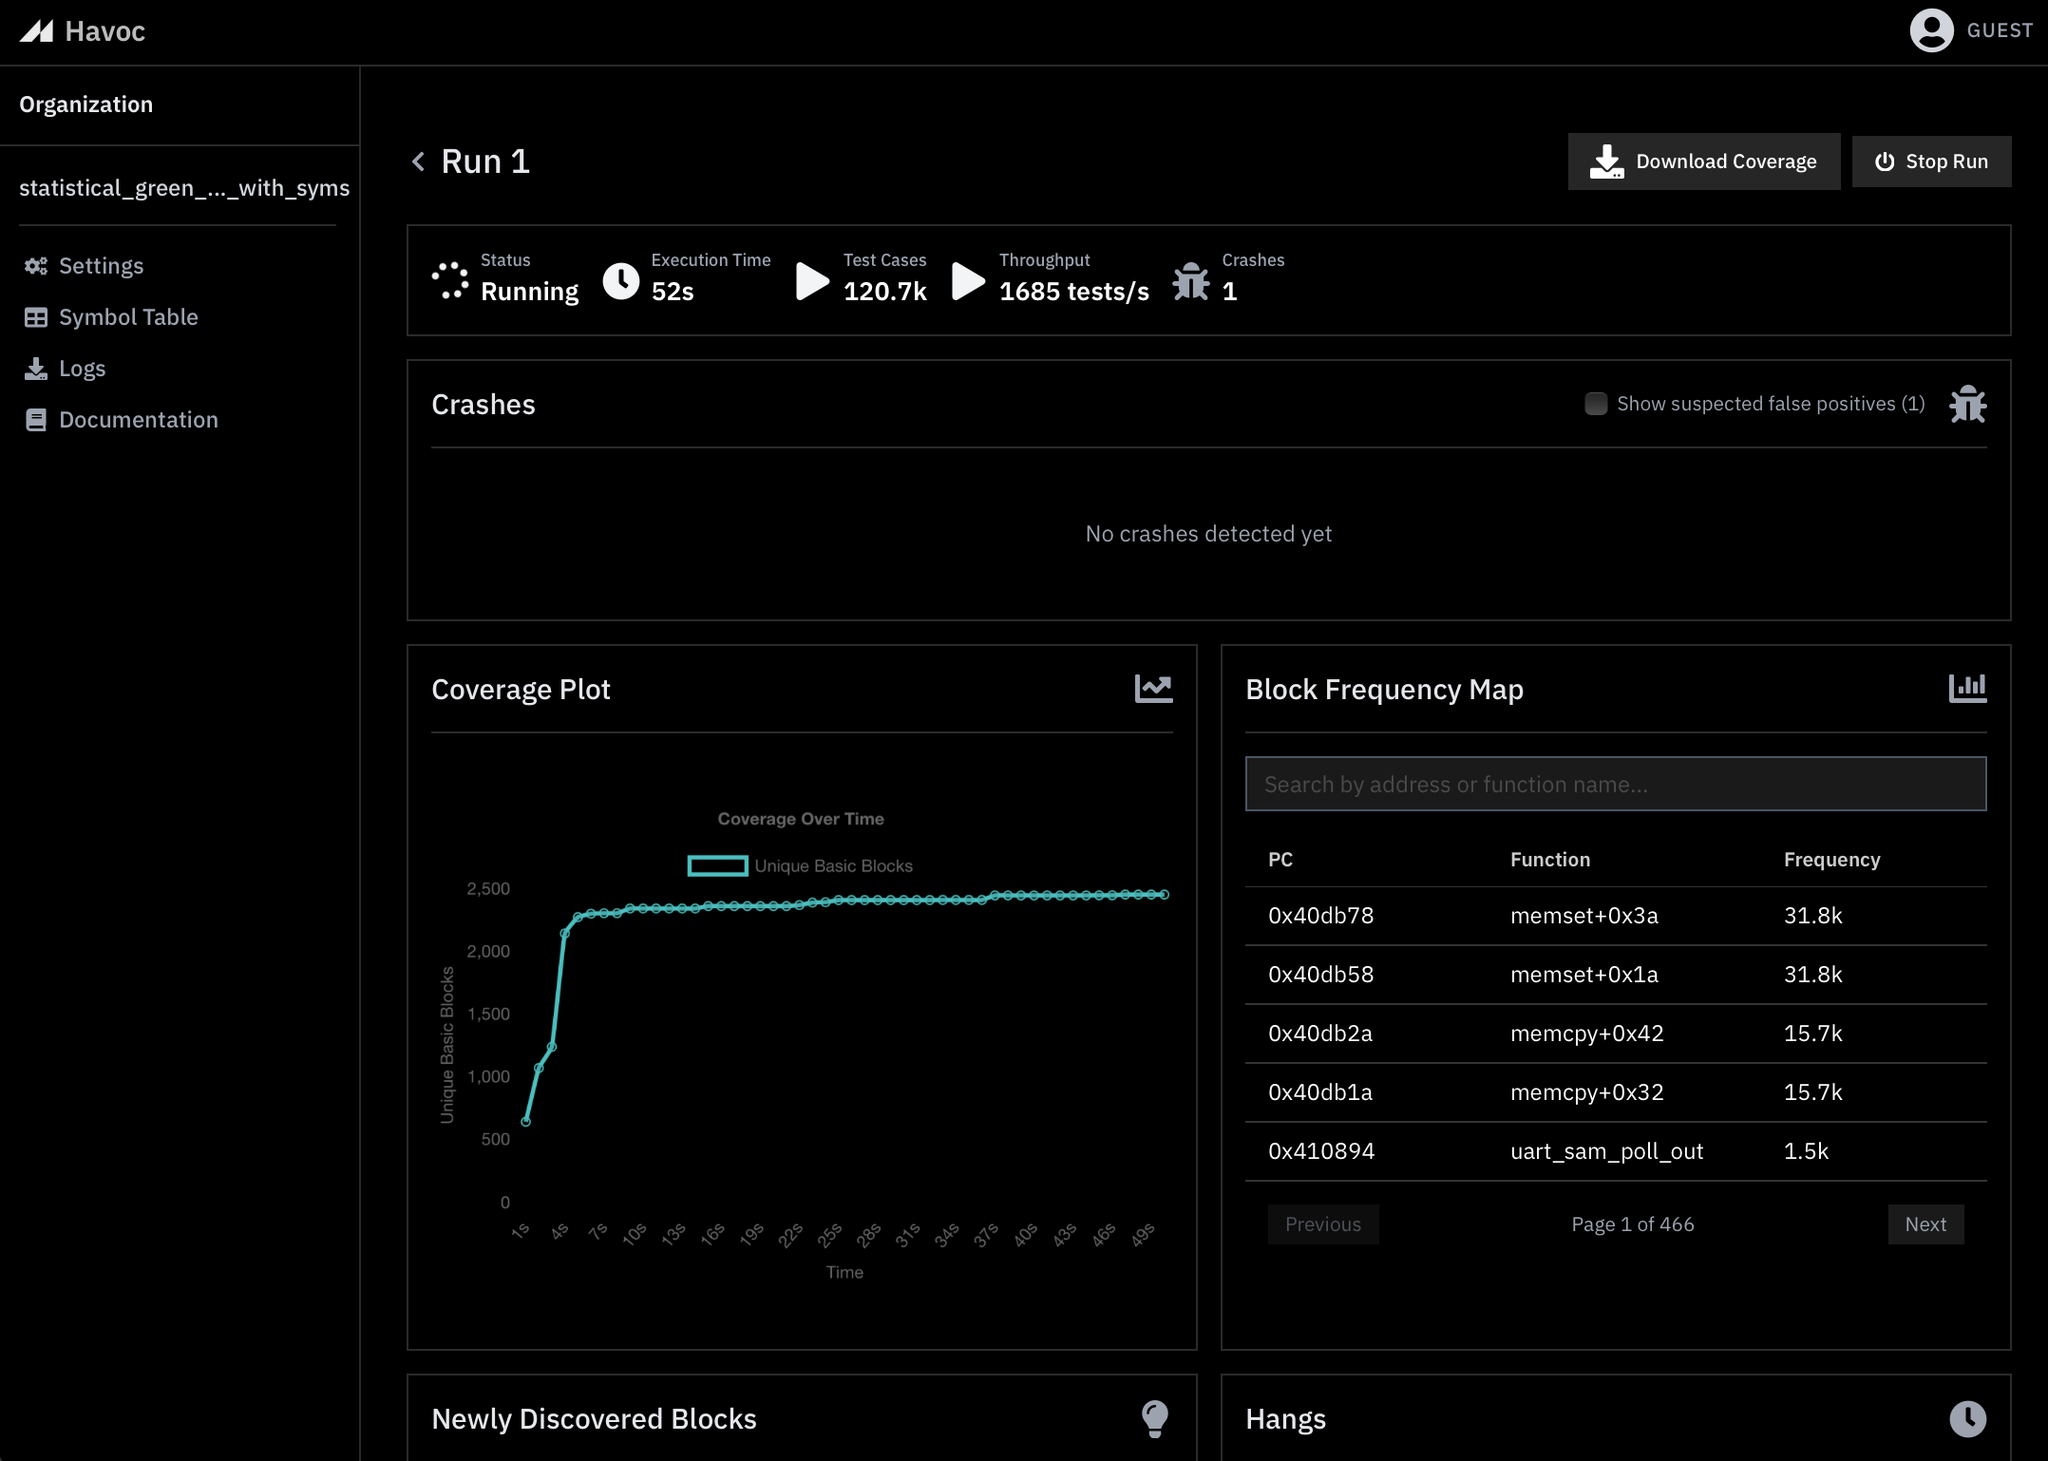This screenshot has width=2048, height=1461.
Task: Click the Havoc logo icon
Action: (37, 31)
